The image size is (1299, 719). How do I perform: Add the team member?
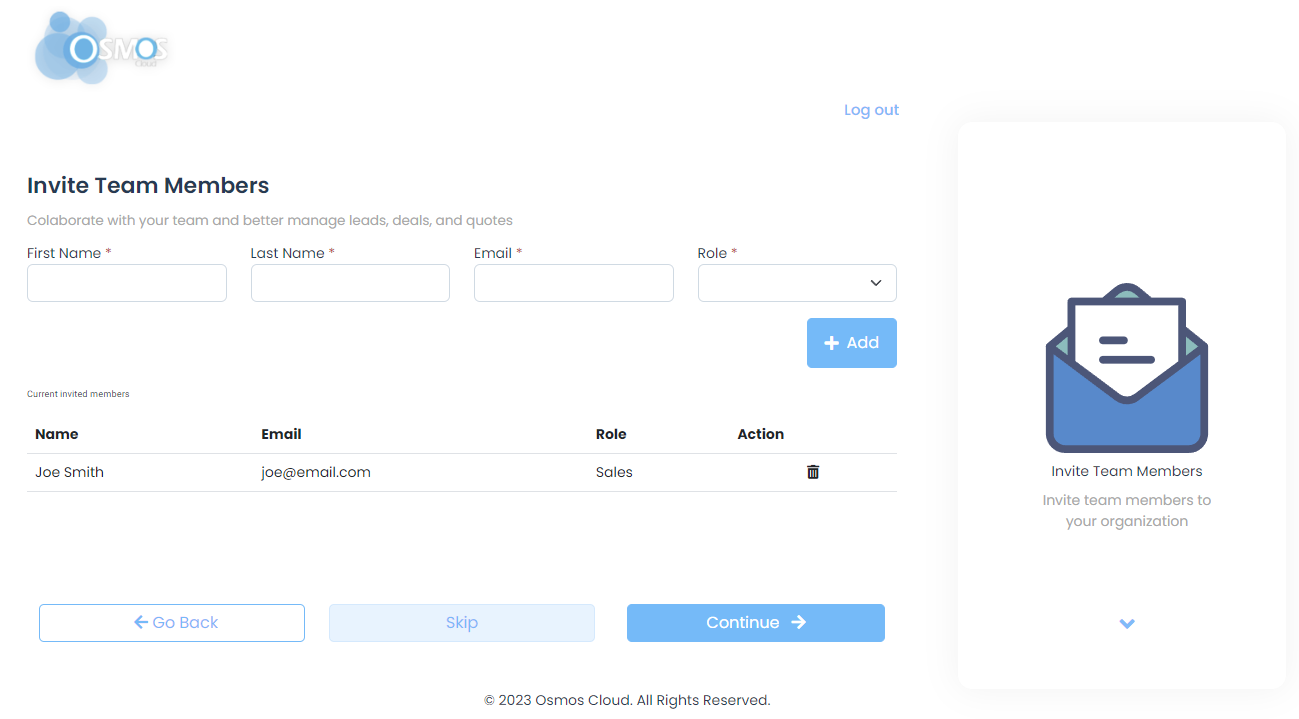(852, 343)
